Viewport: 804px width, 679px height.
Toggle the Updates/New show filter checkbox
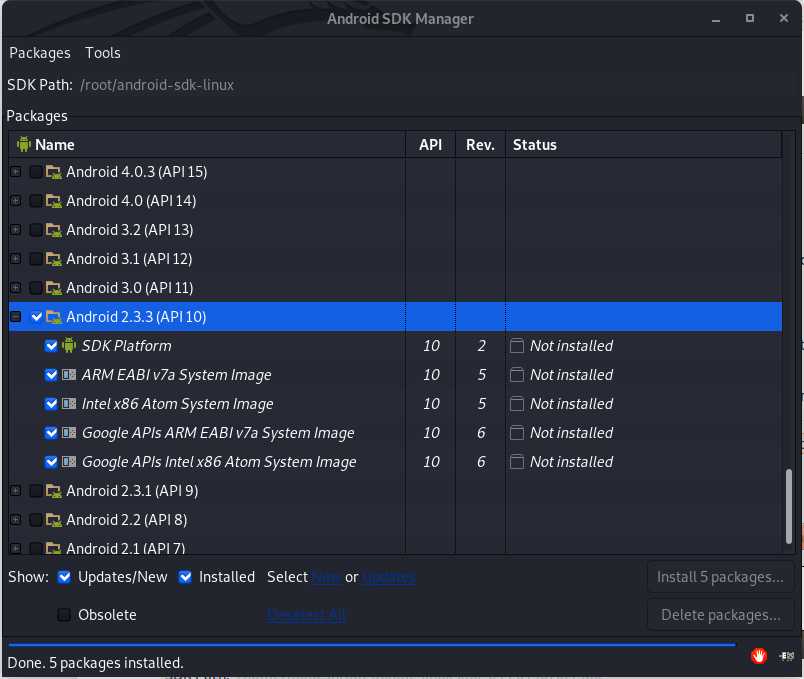pyautogui.click(x=64, y=577)
